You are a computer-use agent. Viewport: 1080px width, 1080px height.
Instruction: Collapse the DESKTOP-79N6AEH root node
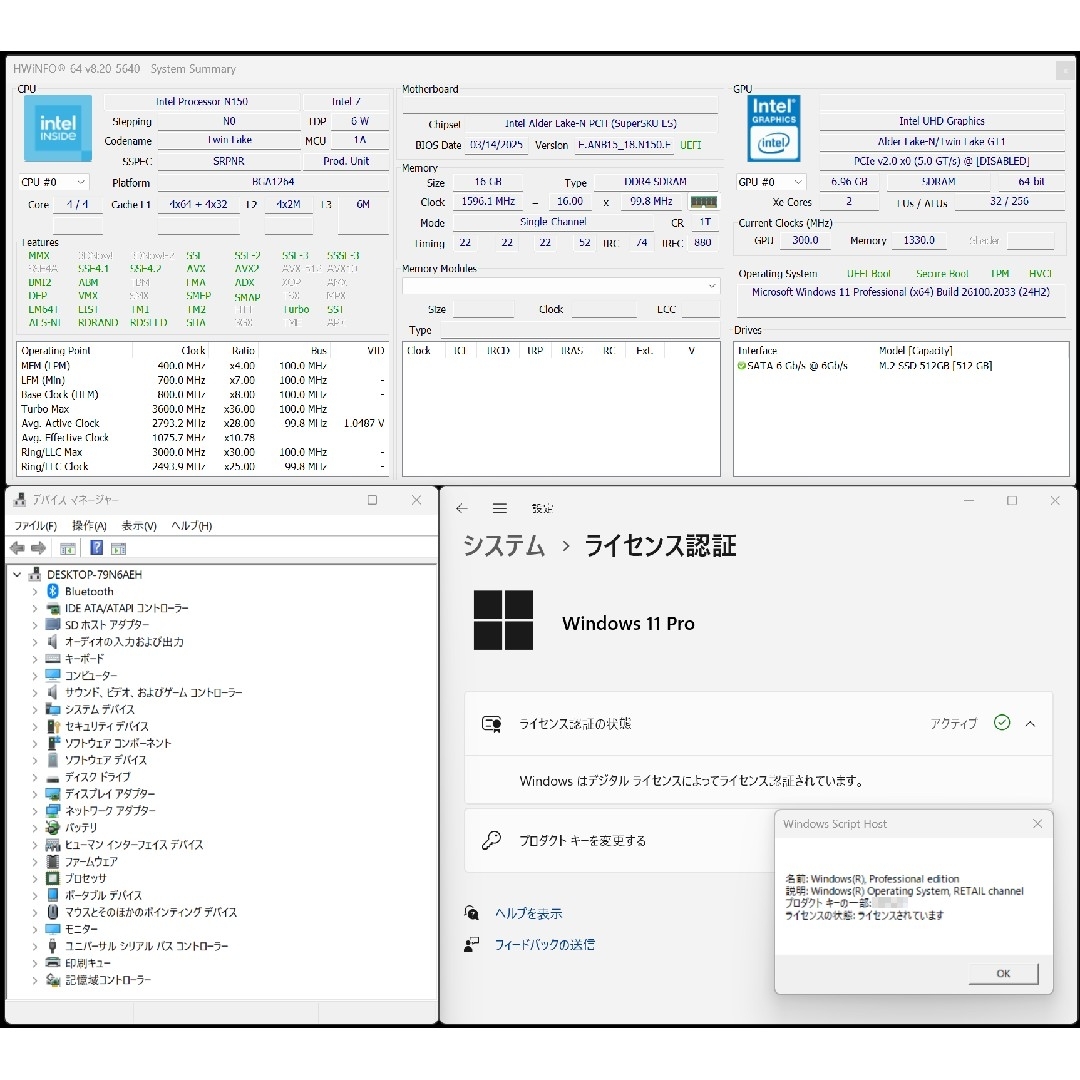pyautogui.click(x=17, y=574)
